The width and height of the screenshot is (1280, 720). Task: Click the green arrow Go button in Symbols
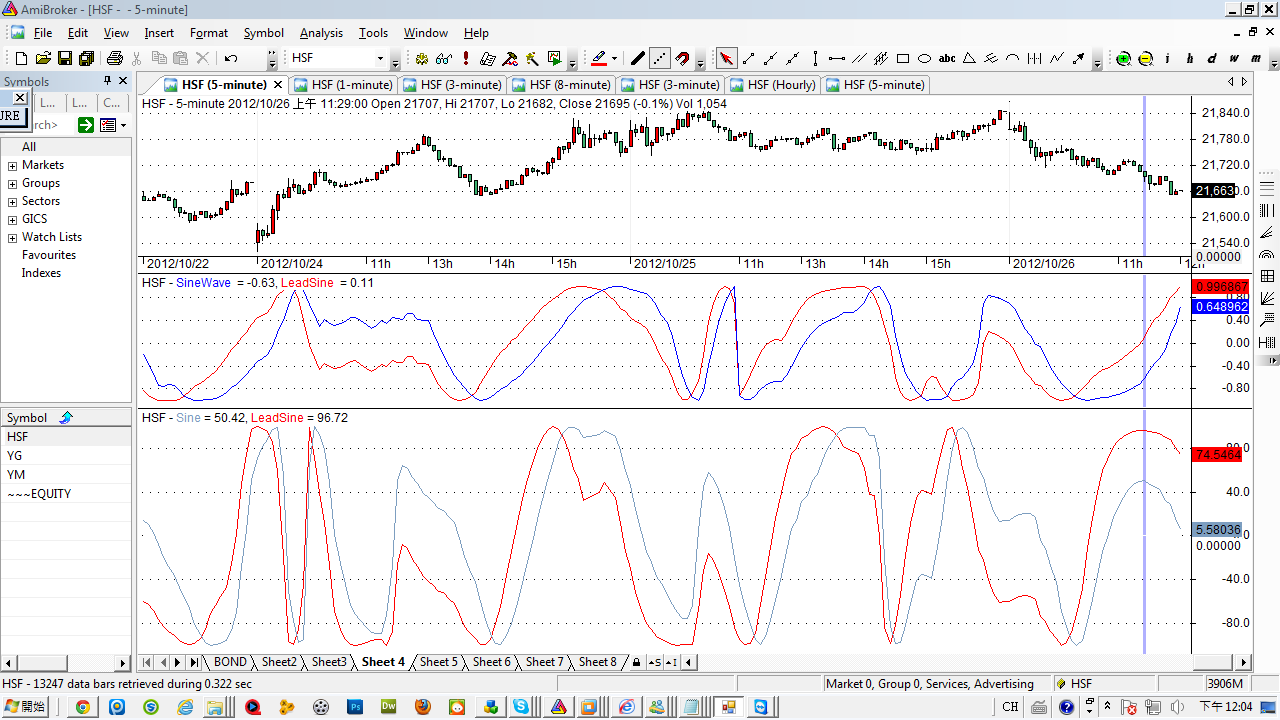click(x=85, y=125)
